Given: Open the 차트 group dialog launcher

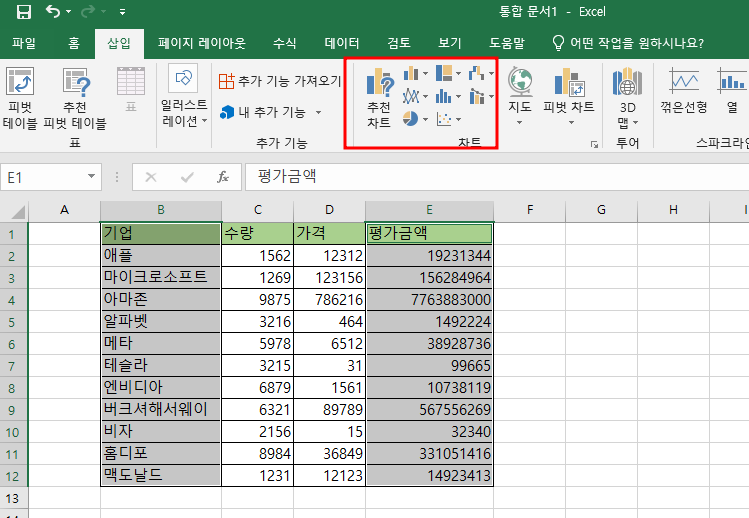Looking at the screenshot, I should coord(594,144).
